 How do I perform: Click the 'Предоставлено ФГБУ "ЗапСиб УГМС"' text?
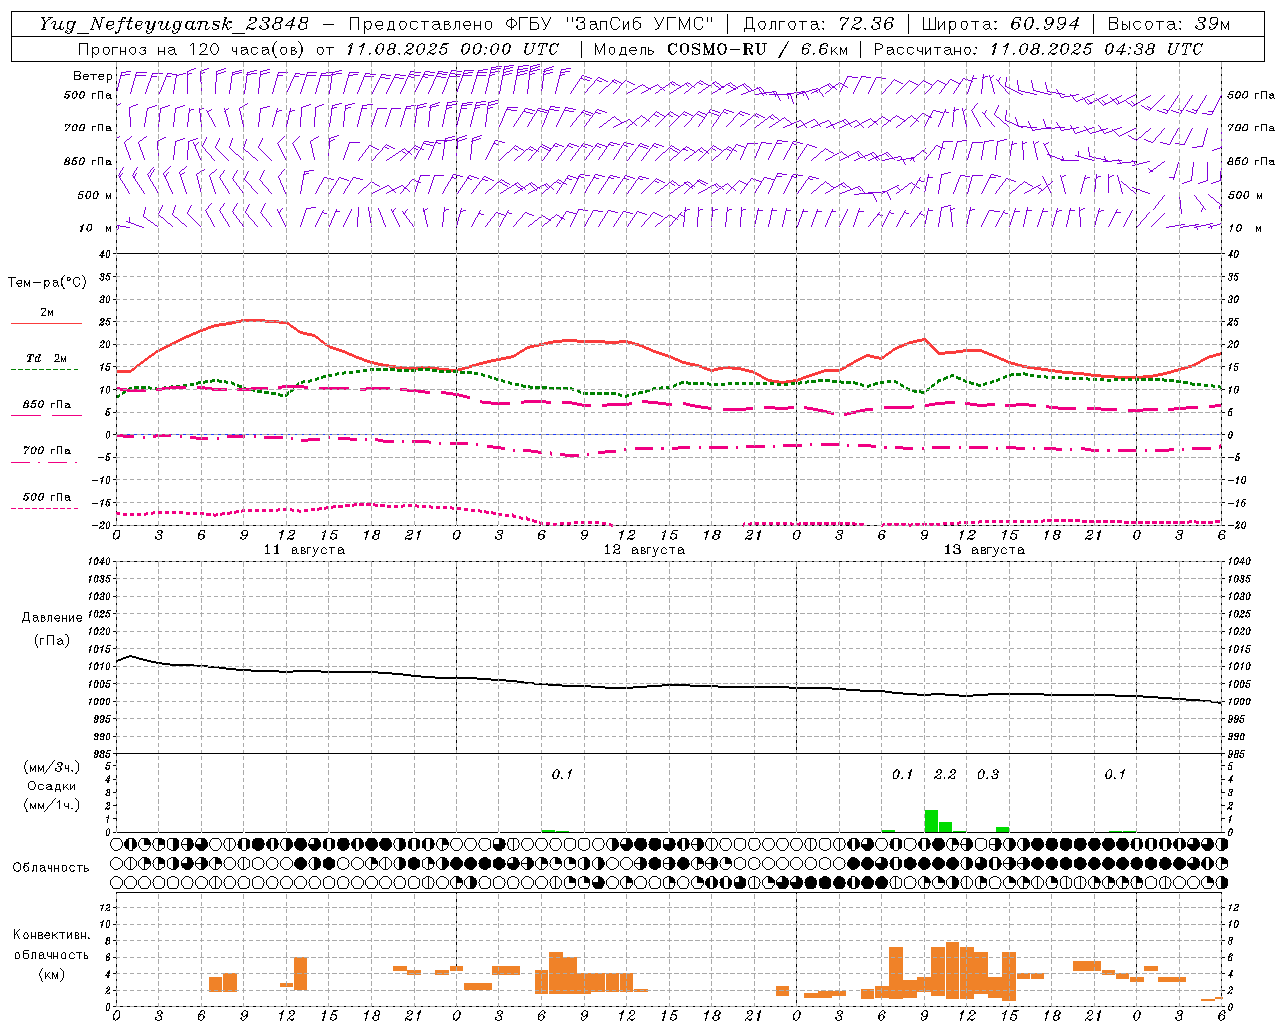531,24
